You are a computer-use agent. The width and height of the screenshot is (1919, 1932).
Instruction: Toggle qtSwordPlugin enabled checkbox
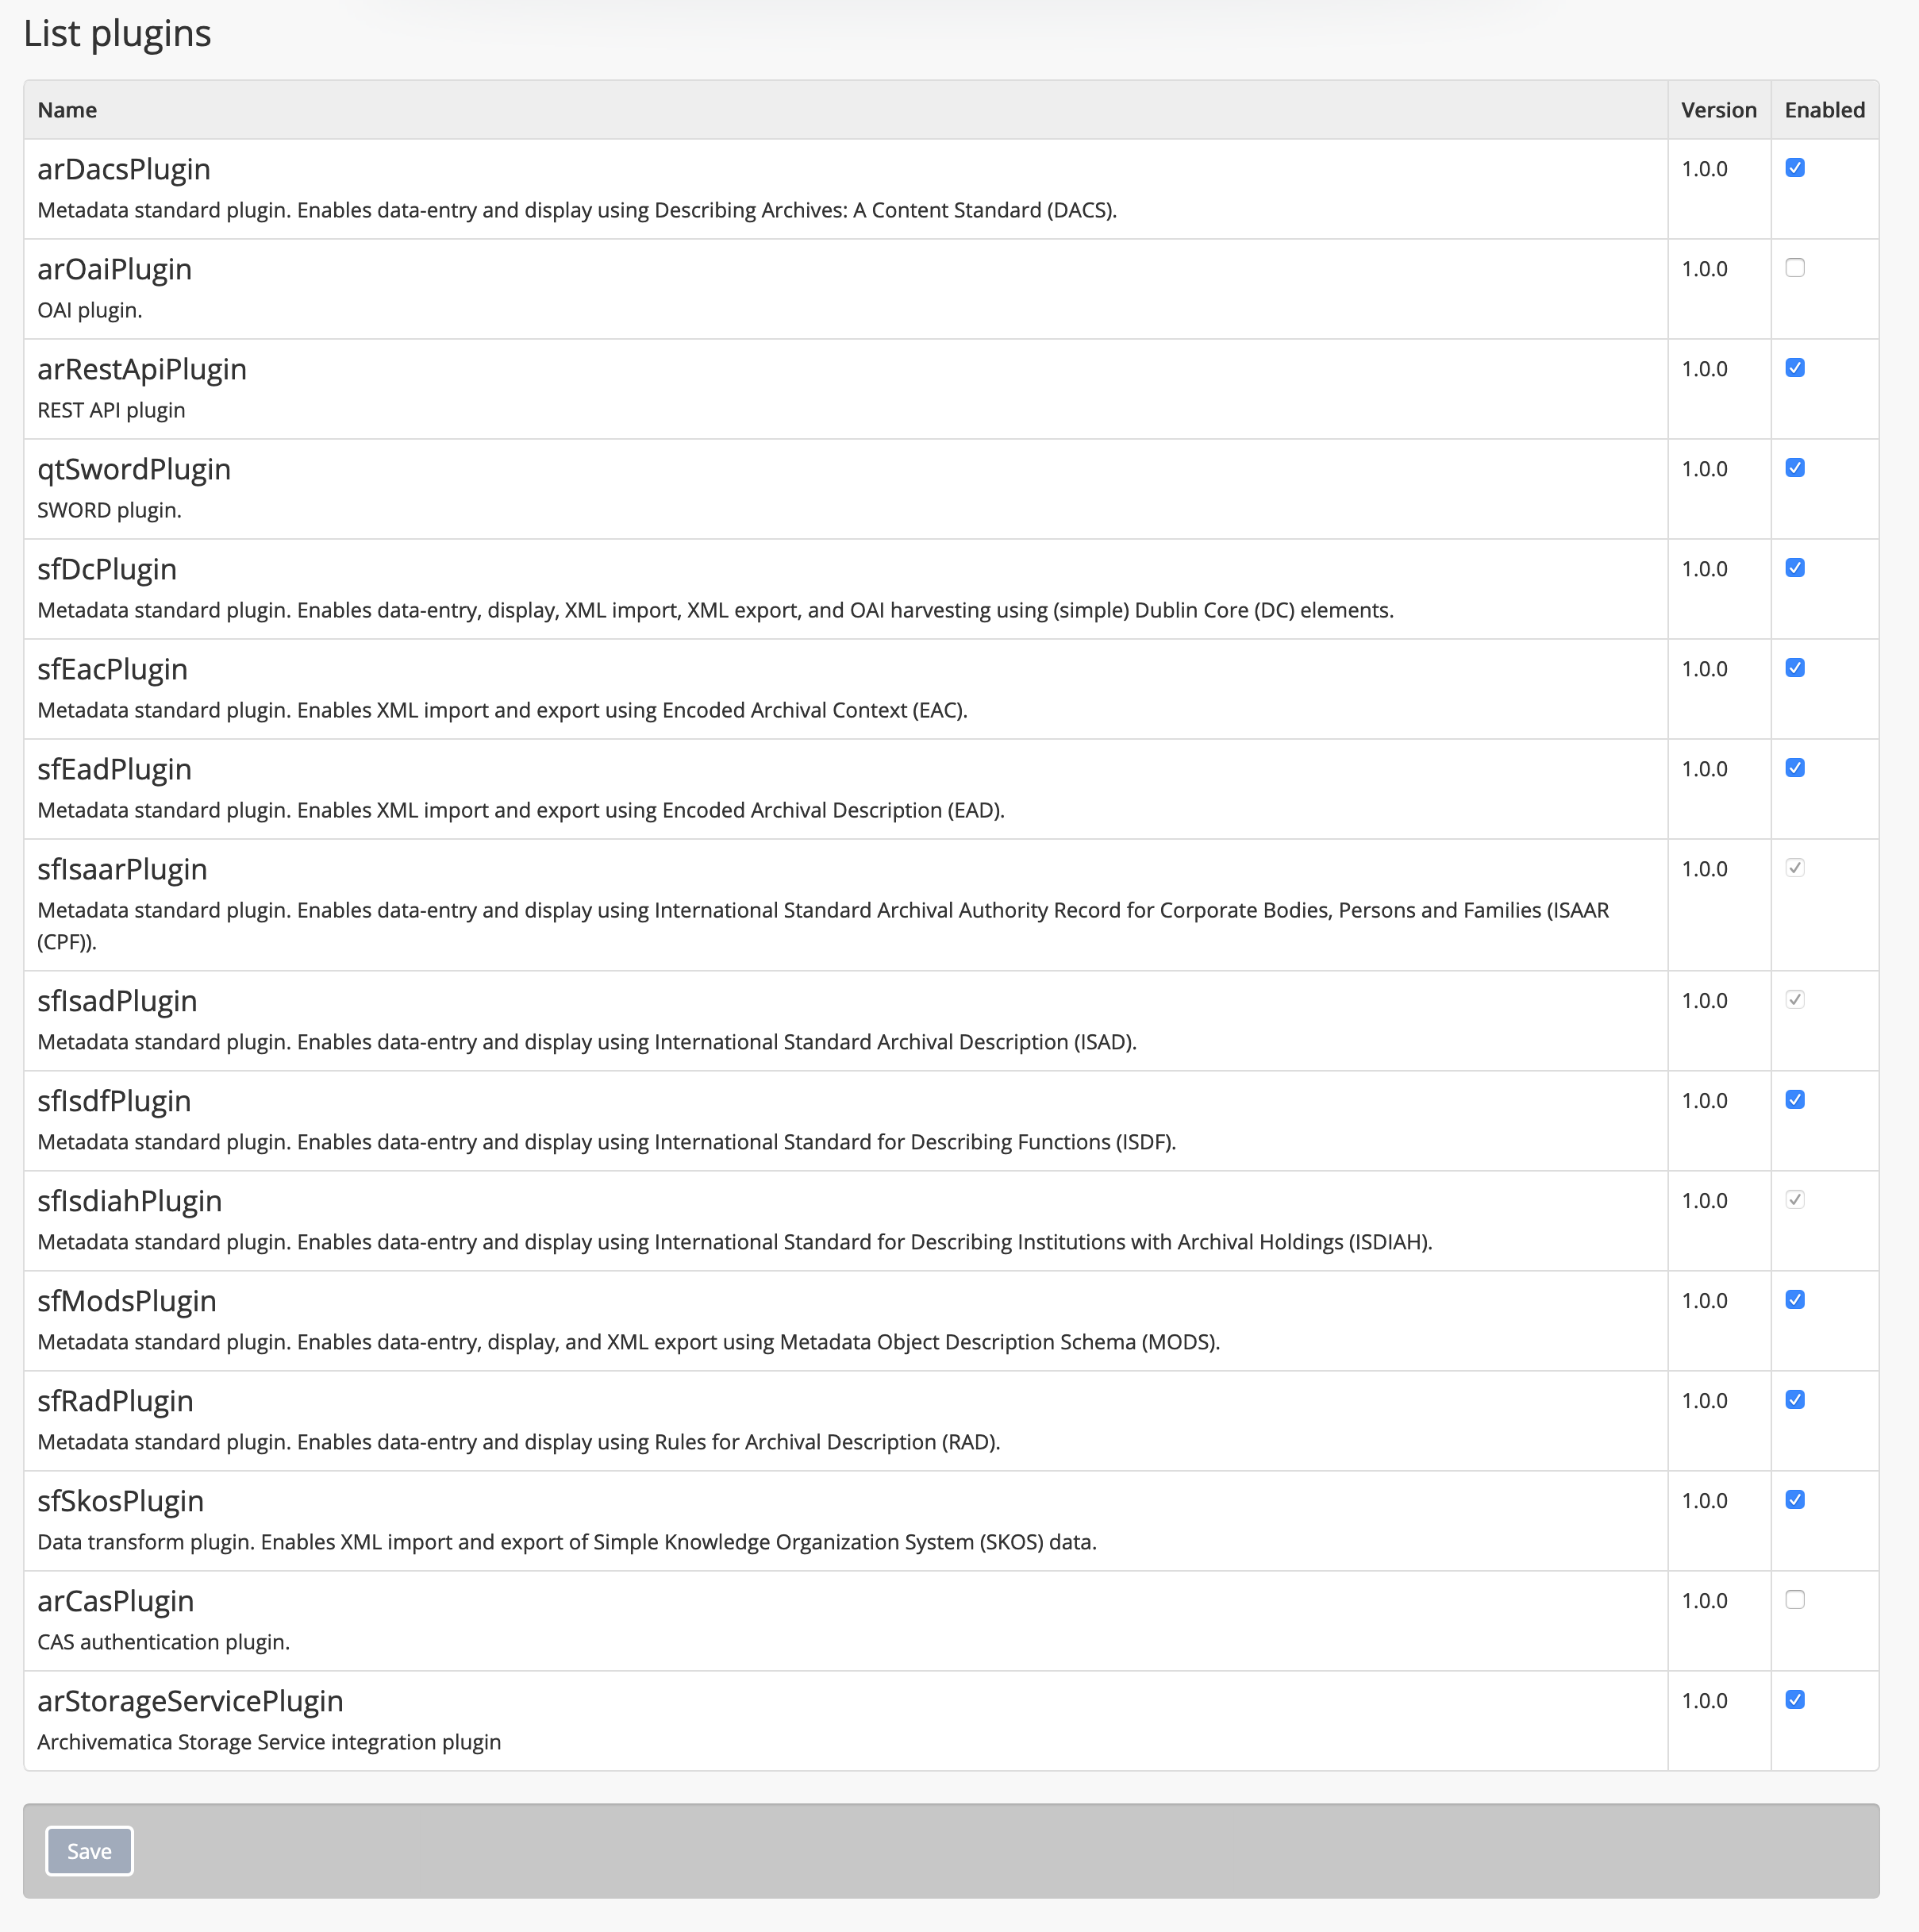coord(1794,468)
